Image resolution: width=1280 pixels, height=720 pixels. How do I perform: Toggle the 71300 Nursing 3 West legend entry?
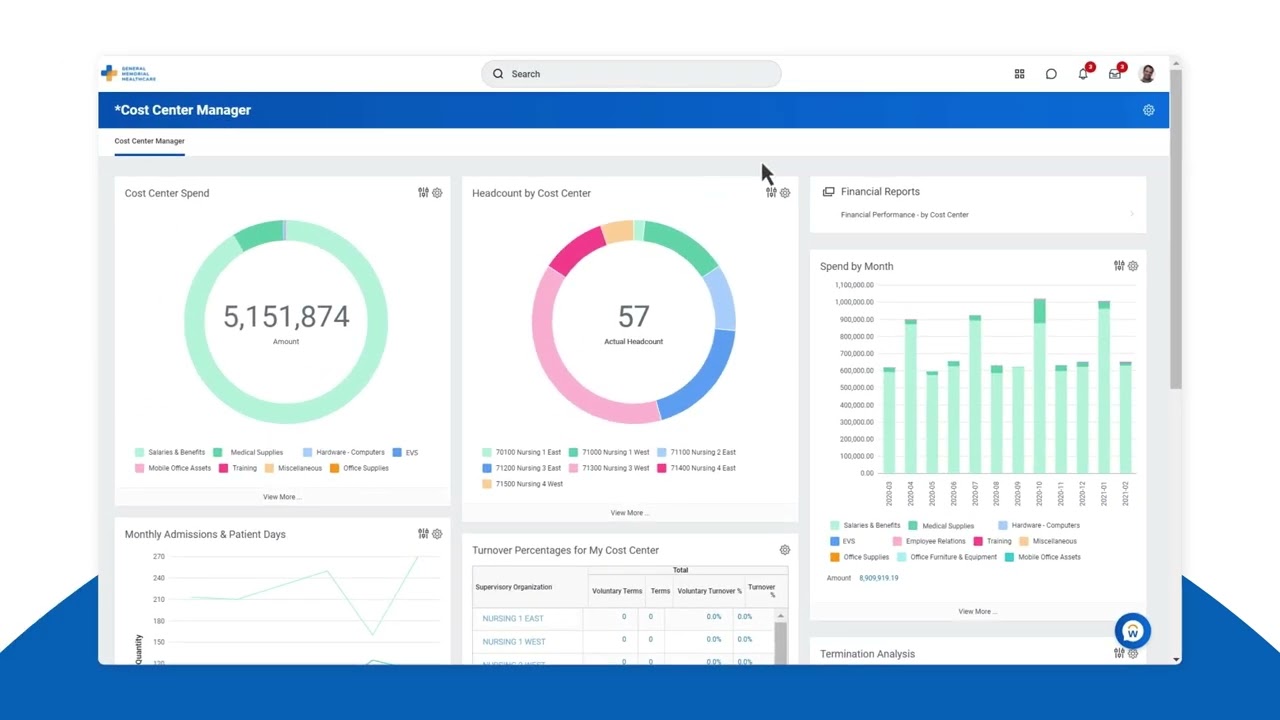click(x=609, y=469)
